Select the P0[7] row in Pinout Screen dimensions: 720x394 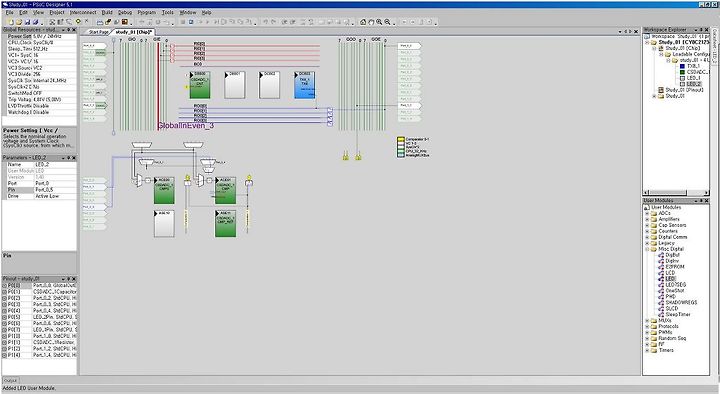[39, 330]
